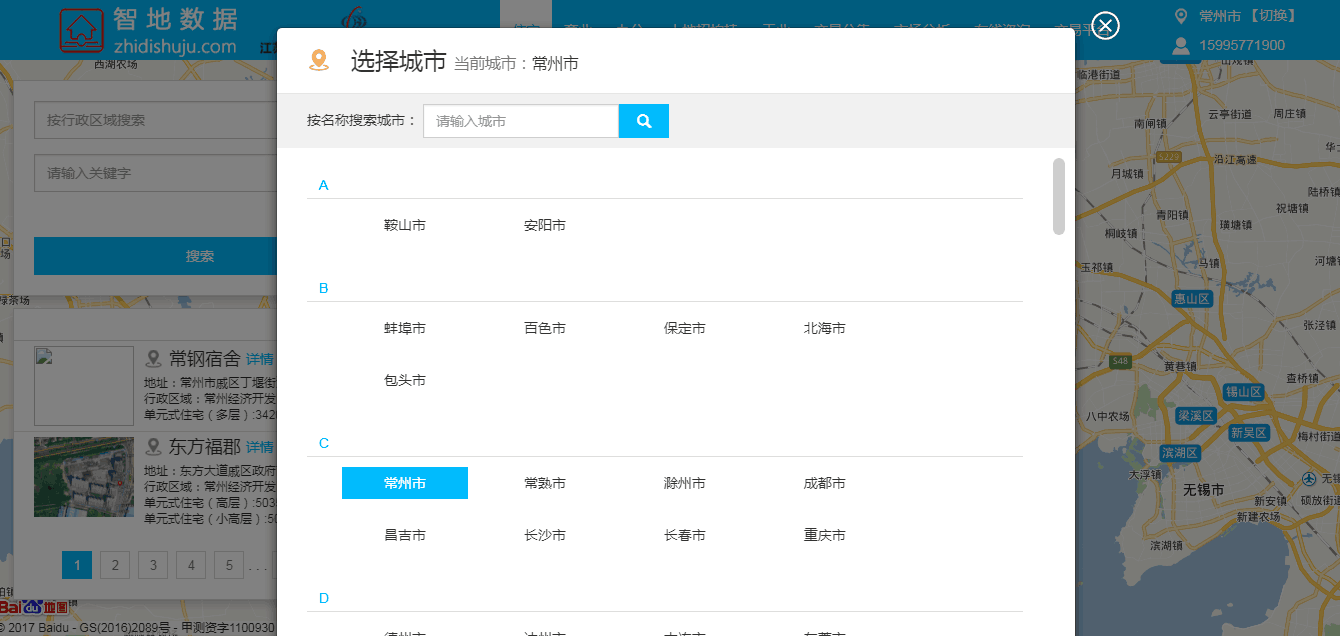The height and width of the screenshot is (636, 1340).
Task: Click the location marker next to 常州市【切换】
Action: pyautogui.click(x=1181, y=16)
